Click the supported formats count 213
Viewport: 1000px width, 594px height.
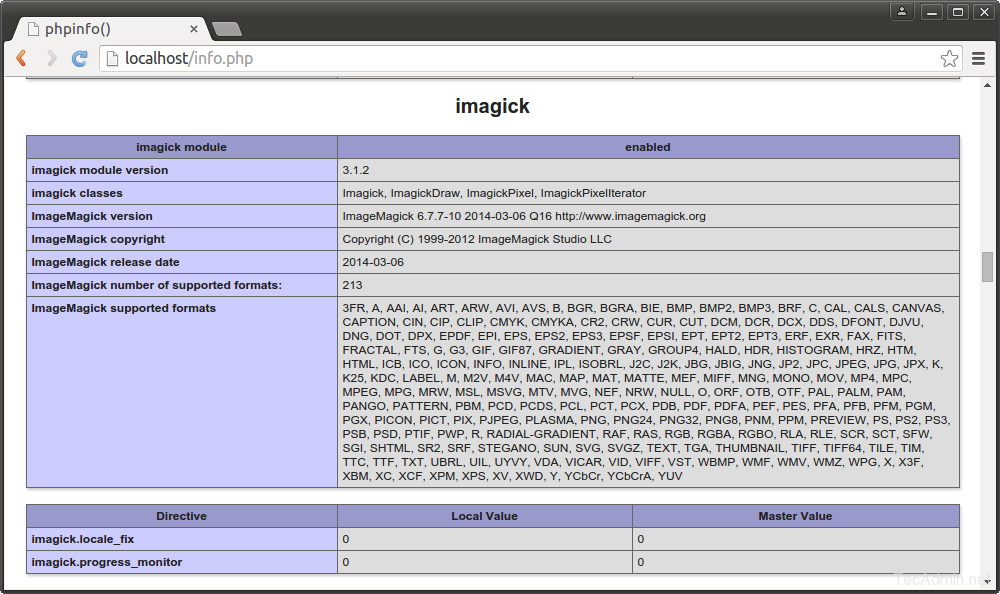click(352, 285)
